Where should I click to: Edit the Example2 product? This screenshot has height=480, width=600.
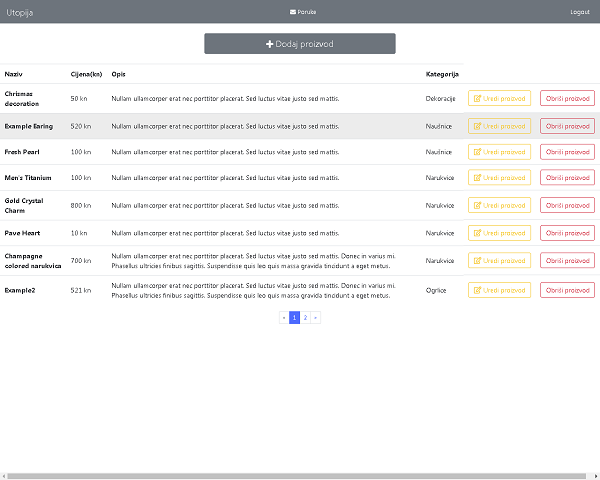click(499, 290)
